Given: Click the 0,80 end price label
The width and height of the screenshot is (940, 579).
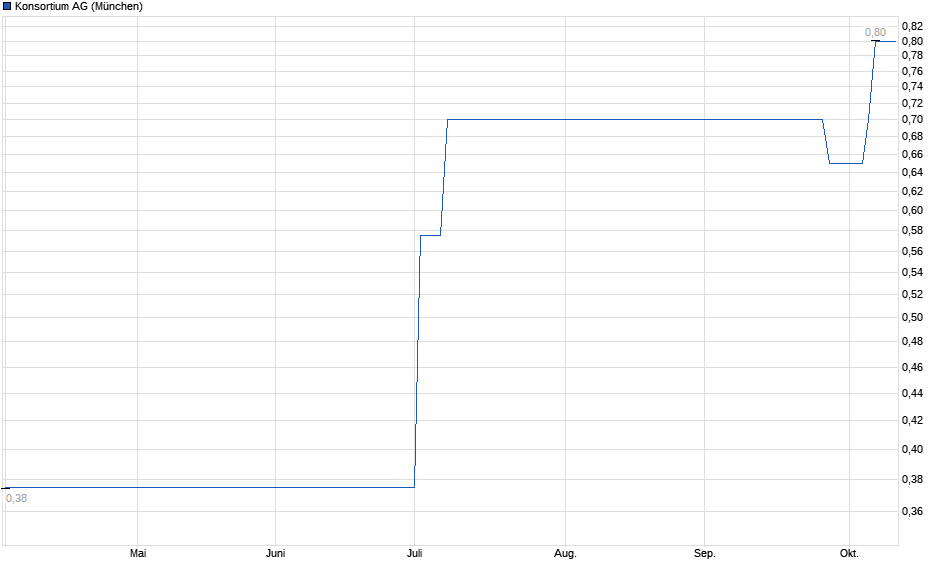Looking at the screenshot, I should coord(875,32).
